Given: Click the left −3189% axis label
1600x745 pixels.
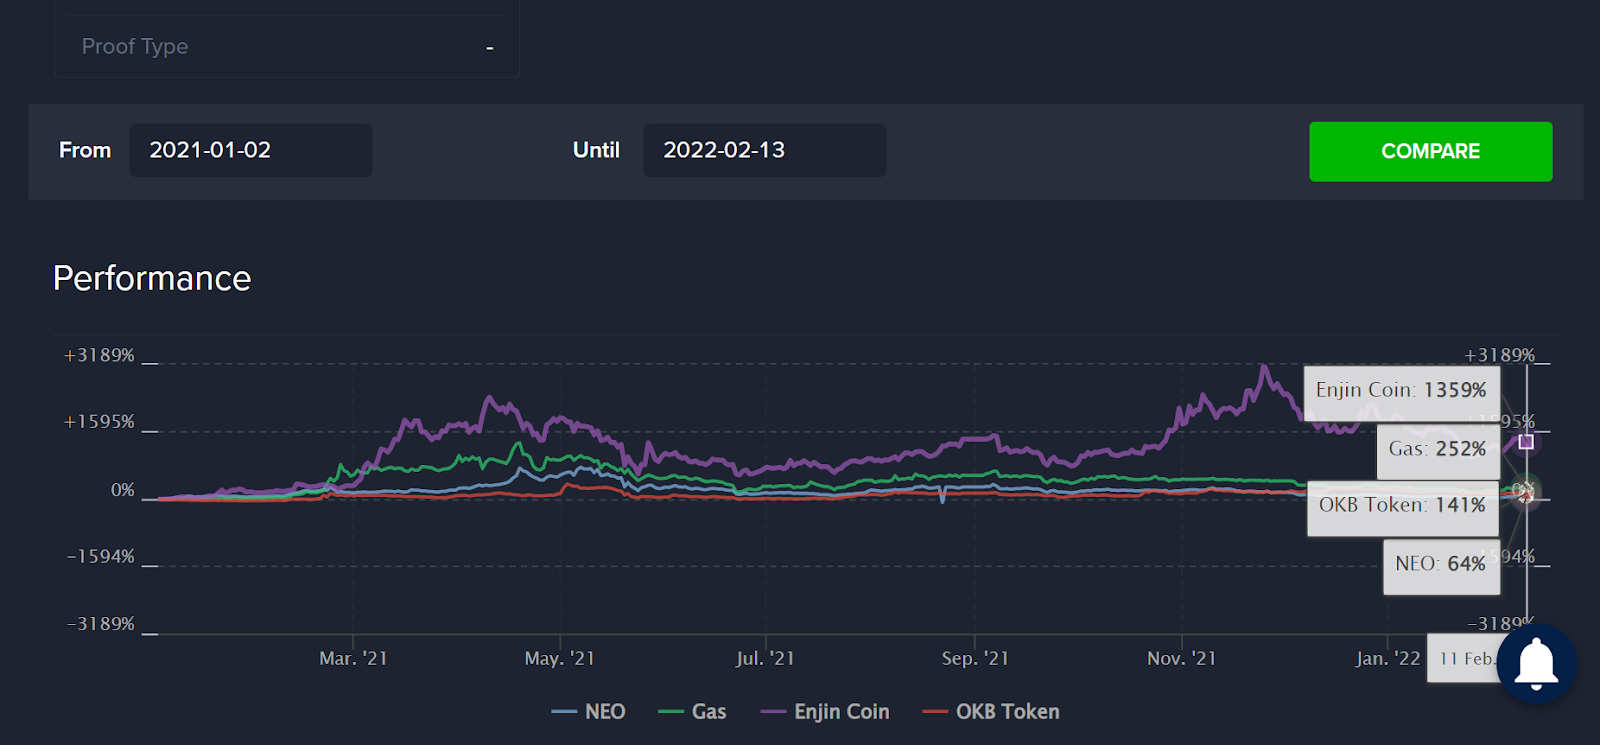Looking at the screenshot, I should [x=100, y=624].
